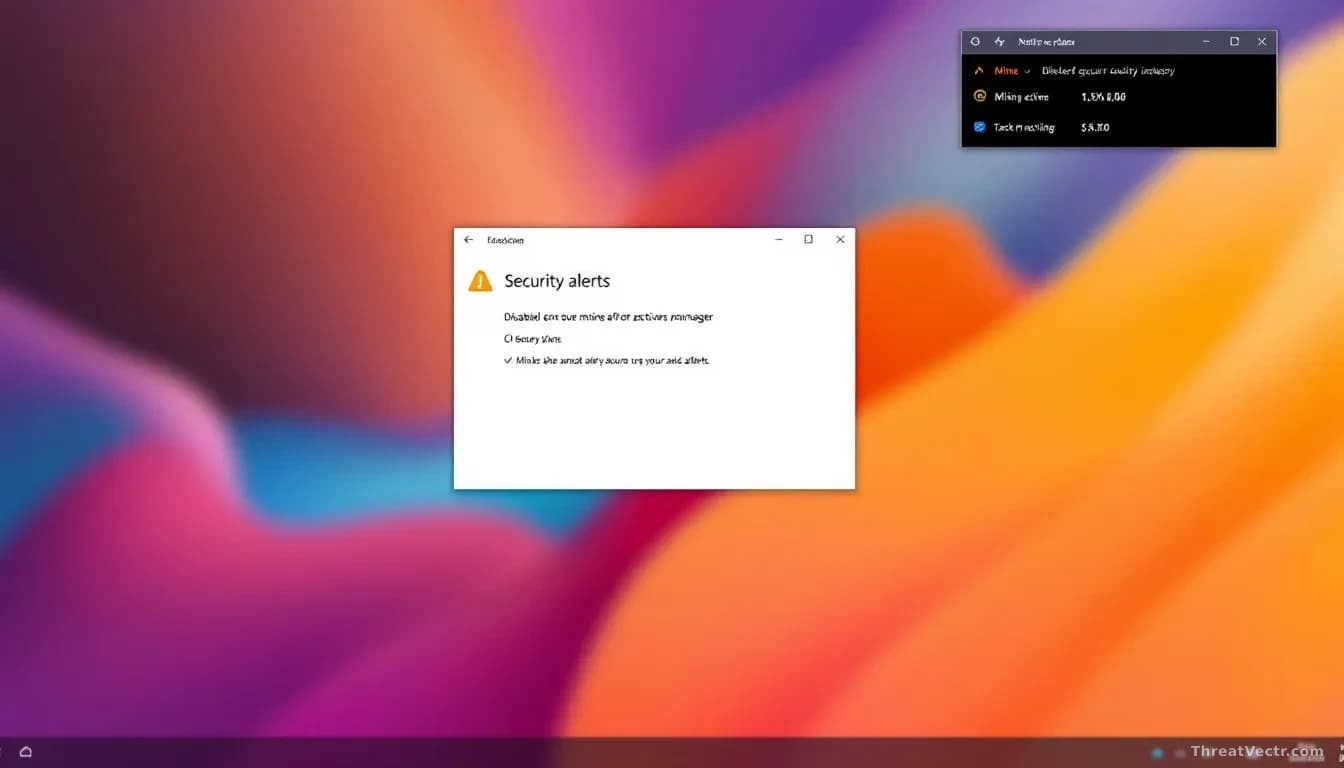Click the yellow circular Mining row icon
The image size is (1344, 768).
coord(979,97)
